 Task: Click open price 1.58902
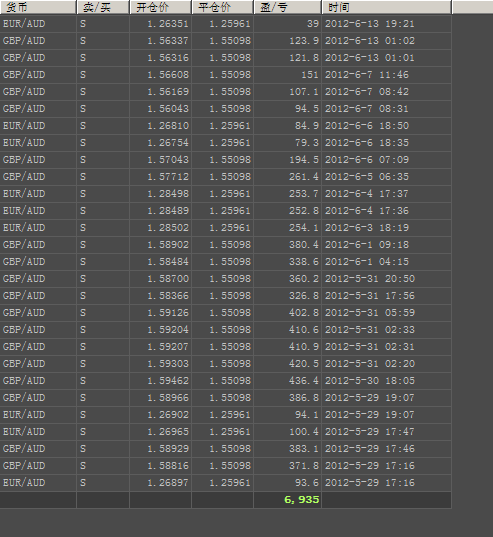click(168, 245)
